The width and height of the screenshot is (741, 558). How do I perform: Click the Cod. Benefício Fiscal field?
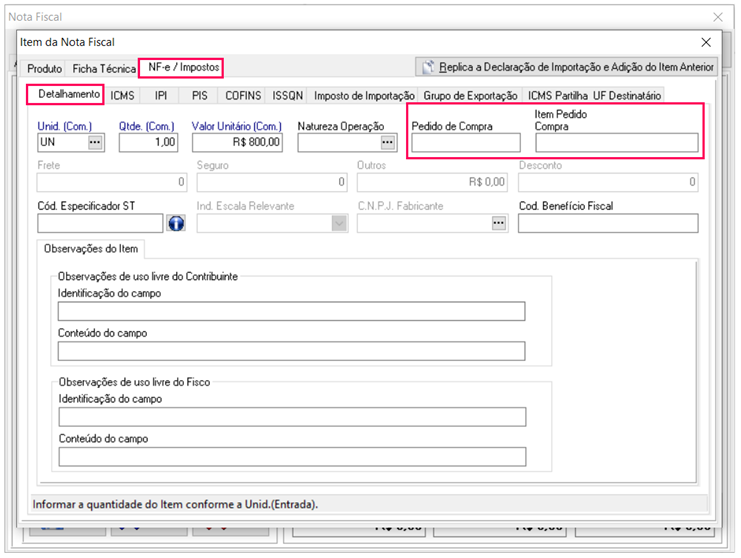pos(607,223)
